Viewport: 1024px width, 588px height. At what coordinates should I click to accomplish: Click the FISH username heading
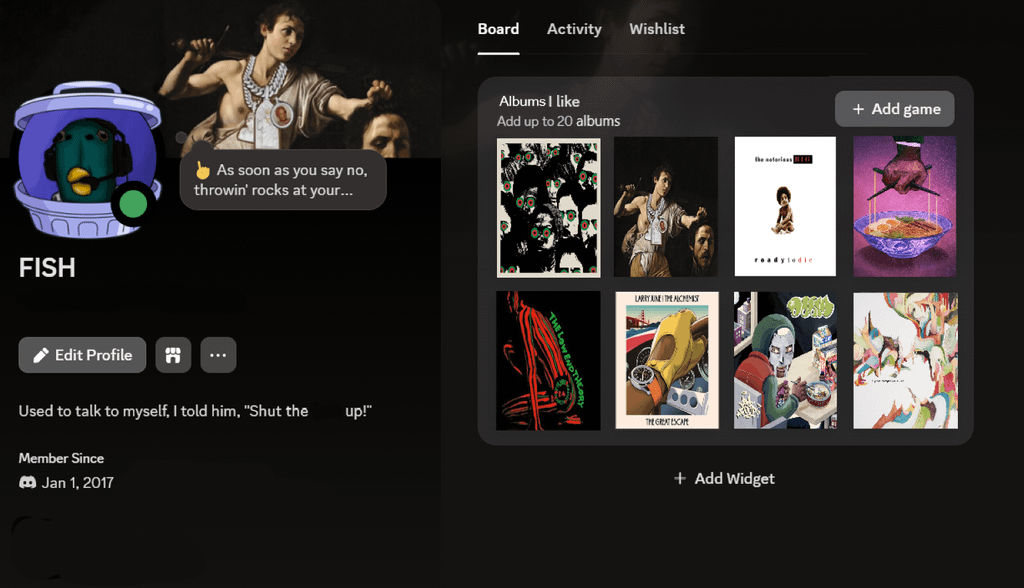(x=47, y=268)
